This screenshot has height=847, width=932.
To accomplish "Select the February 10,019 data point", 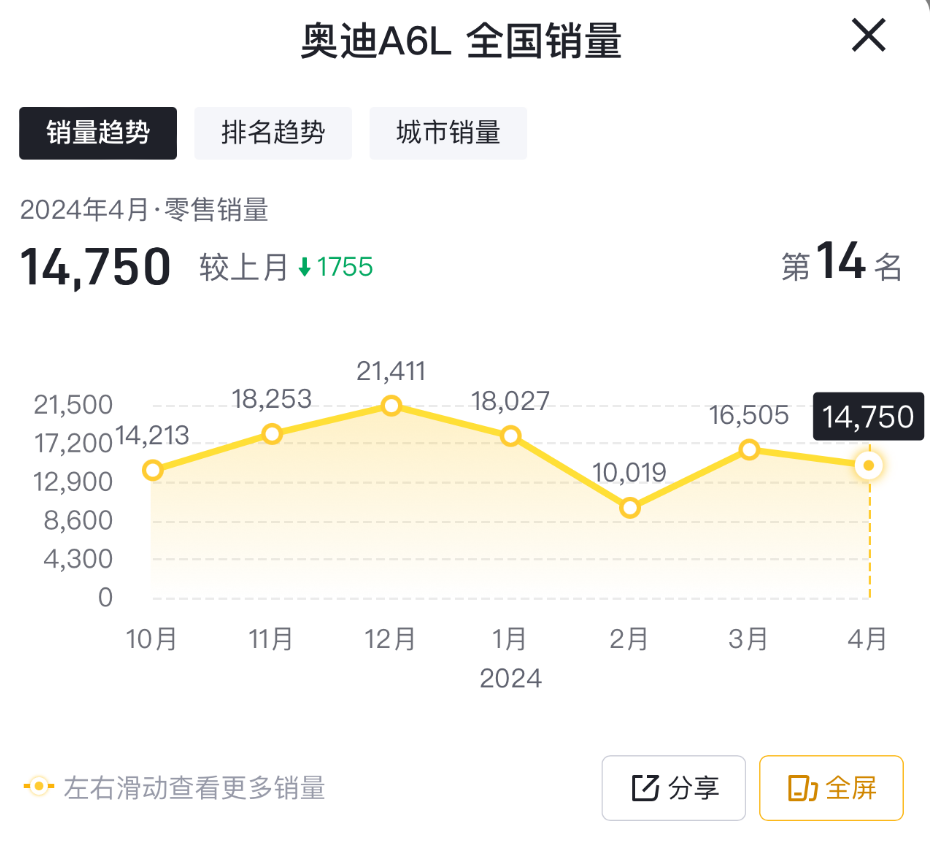I will [630, 508].
